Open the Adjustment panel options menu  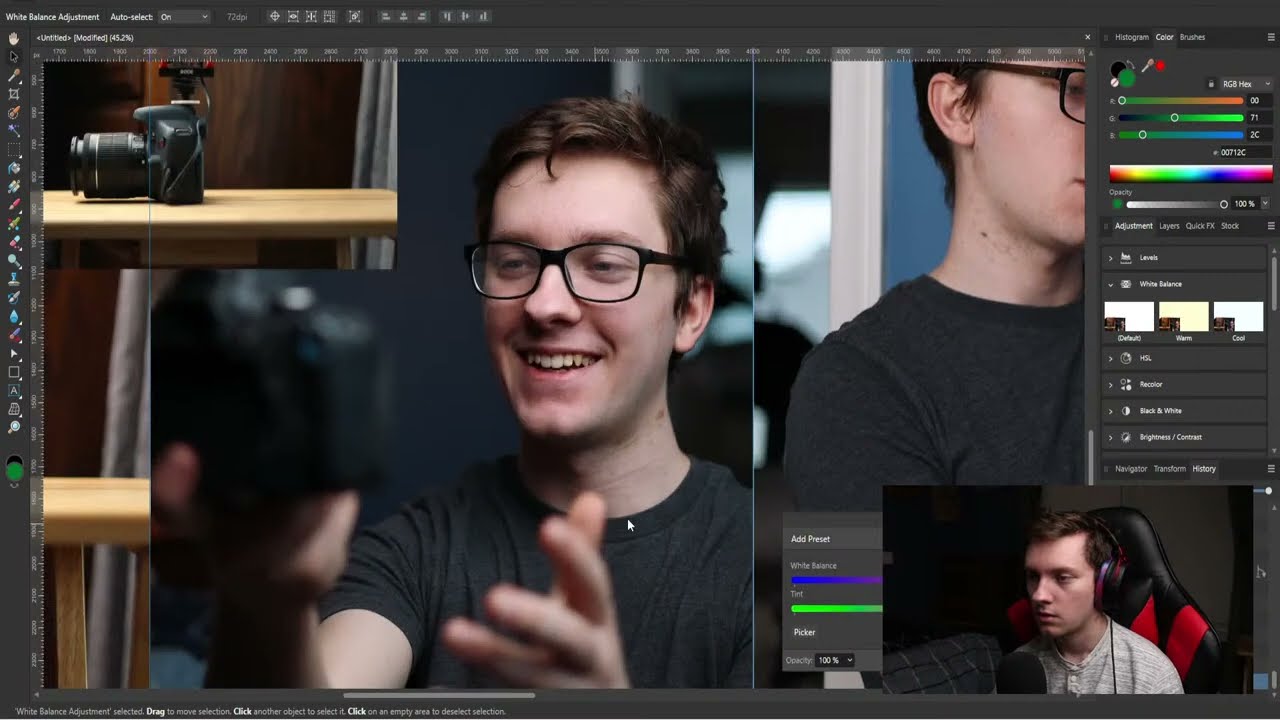[1271, 226]
